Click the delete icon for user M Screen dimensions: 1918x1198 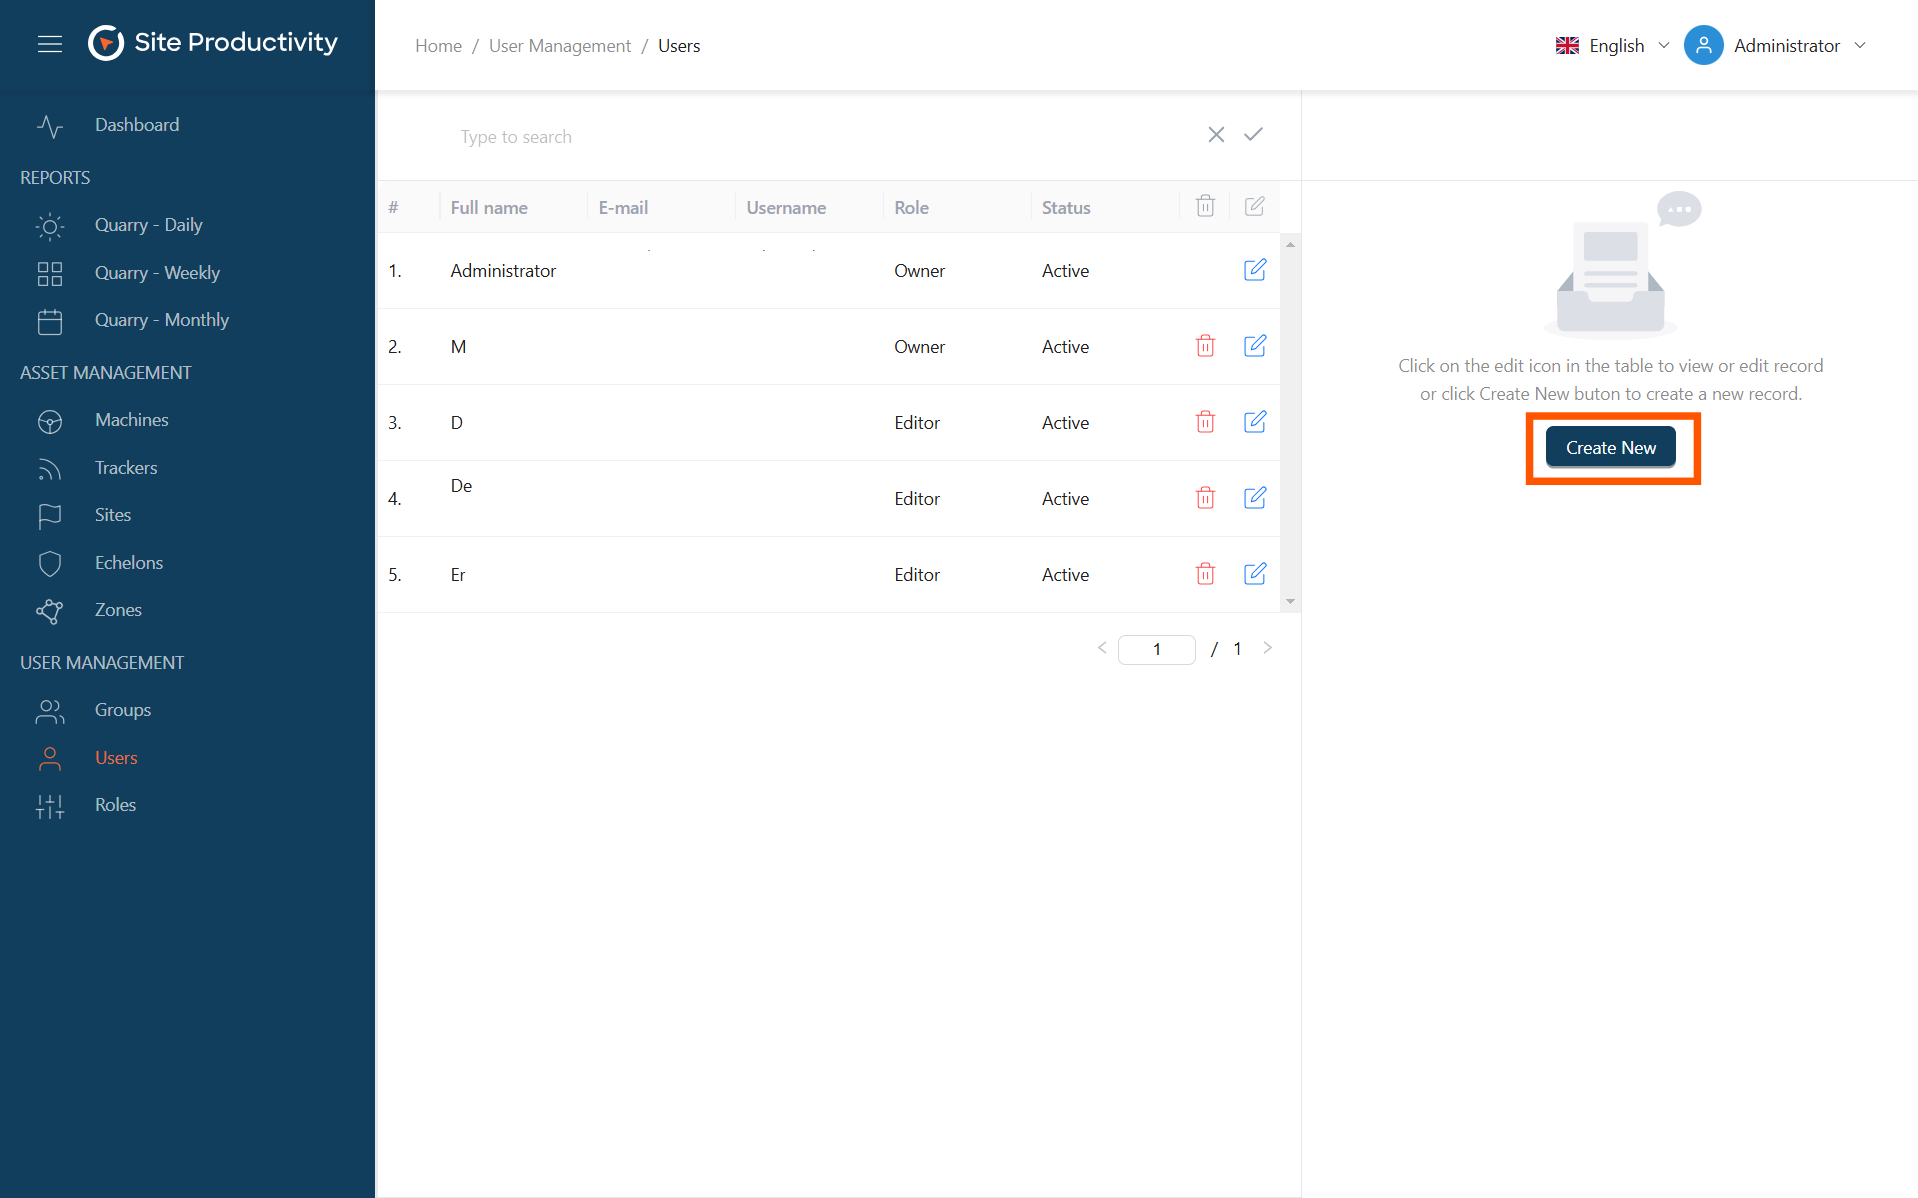pyautogui.click(x=1205, y=346)
